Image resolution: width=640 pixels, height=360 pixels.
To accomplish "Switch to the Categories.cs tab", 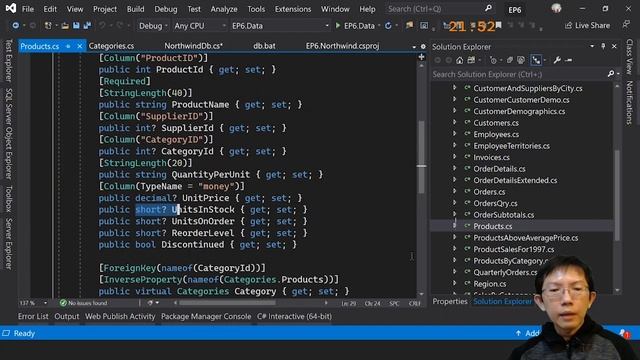I will point(111,46).
